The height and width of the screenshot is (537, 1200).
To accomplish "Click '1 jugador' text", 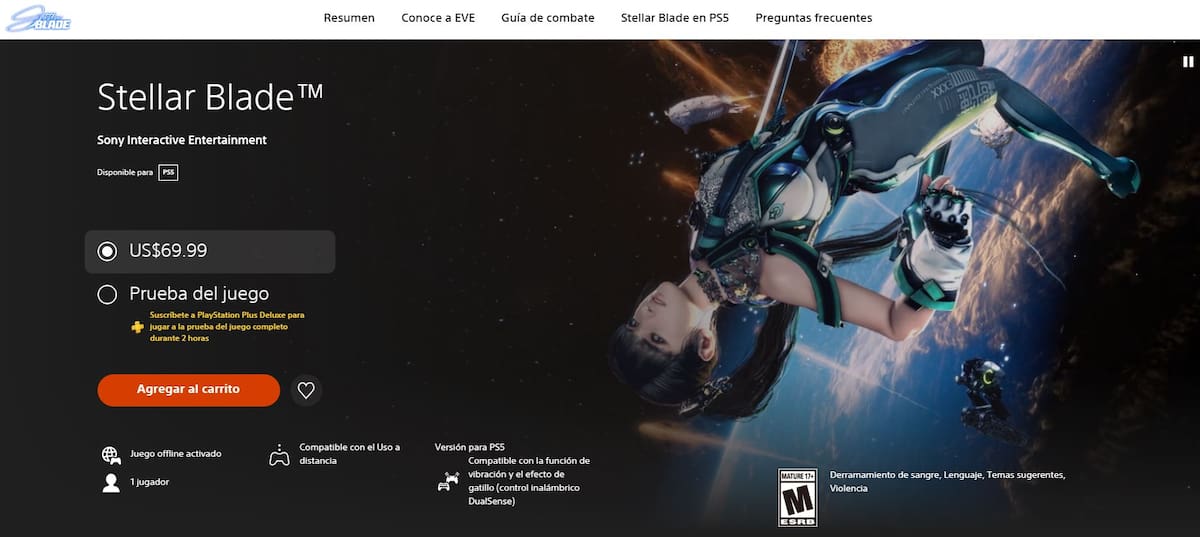I will 149,481.
